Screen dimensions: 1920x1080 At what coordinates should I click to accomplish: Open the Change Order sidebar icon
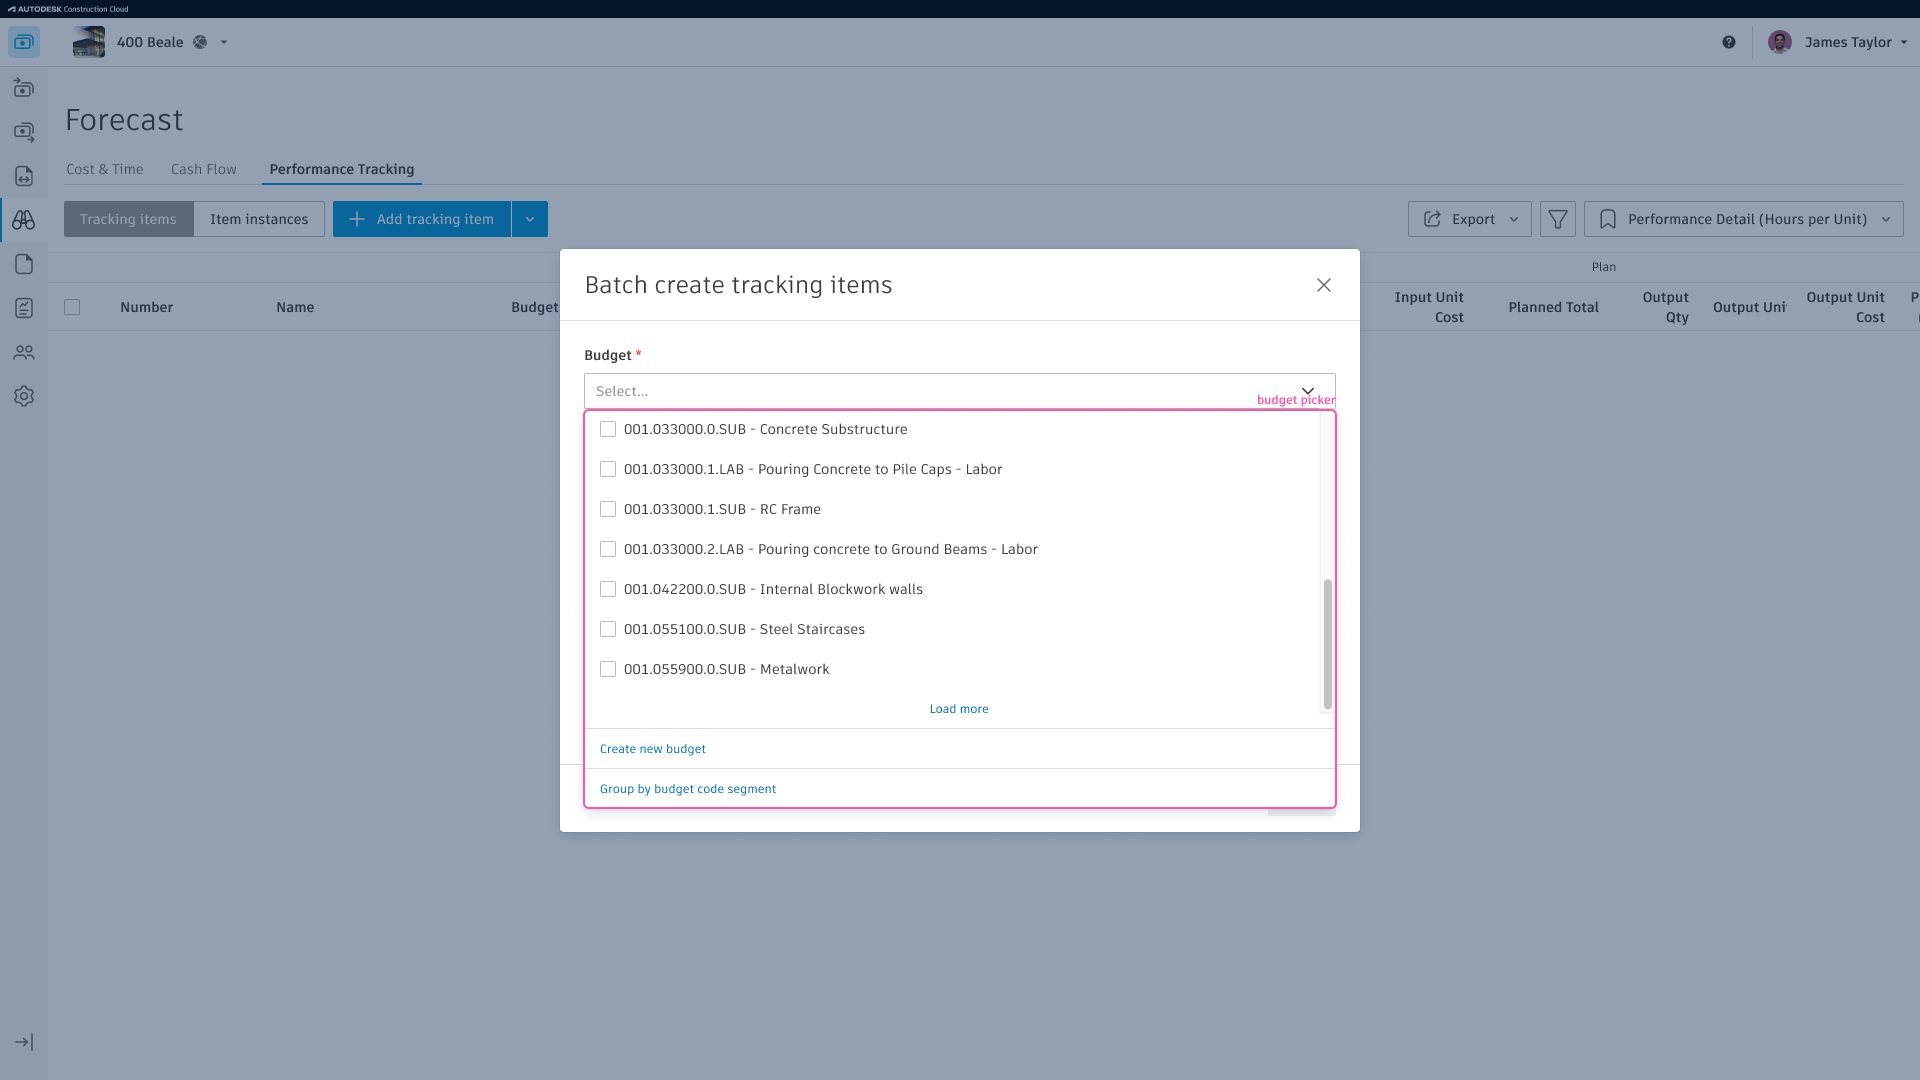pos(24,176)
